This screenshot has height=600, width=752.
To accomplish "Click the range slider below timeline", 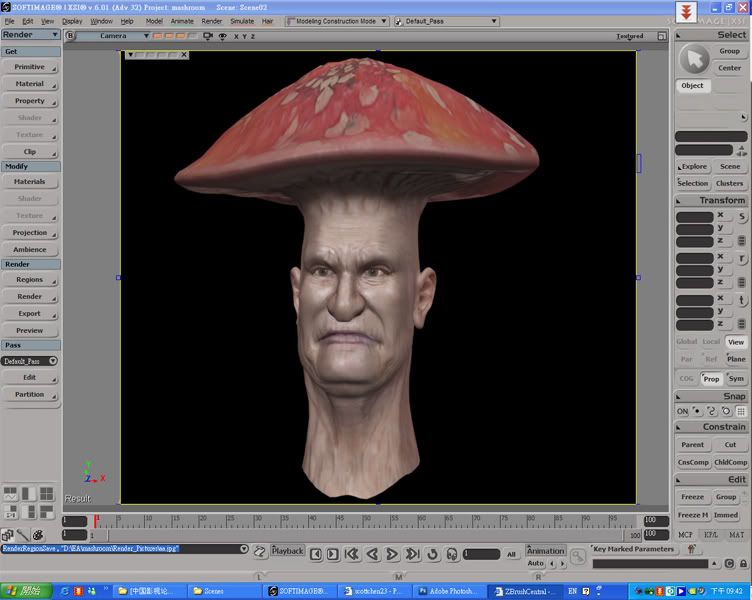I will click(364, 535).
